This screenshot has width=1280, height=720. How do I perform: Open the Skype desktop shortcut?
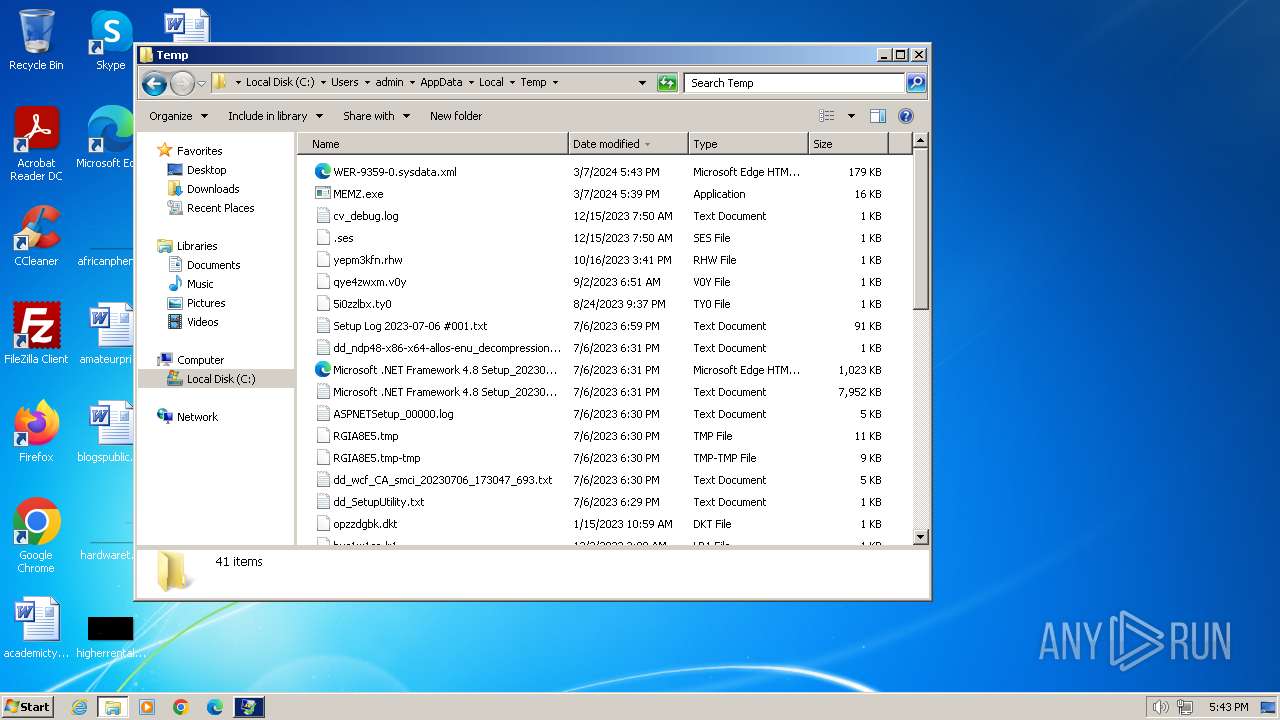pos(110,40)
